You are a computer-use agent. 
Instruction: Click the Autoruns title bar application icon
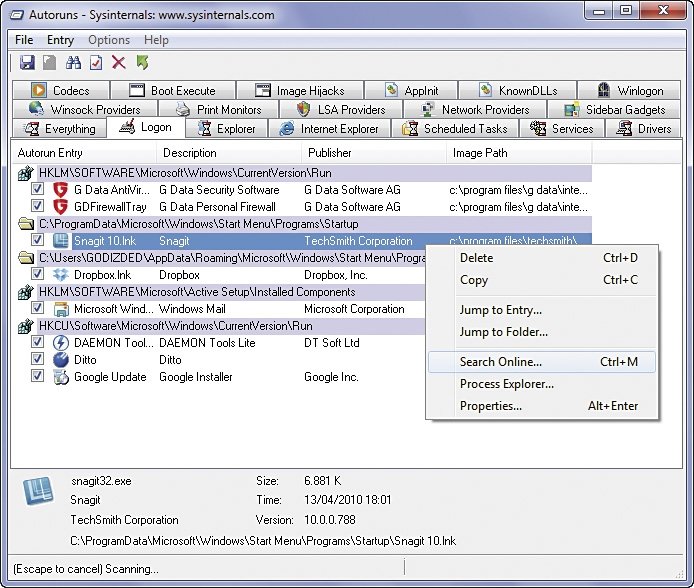(17, 15)
